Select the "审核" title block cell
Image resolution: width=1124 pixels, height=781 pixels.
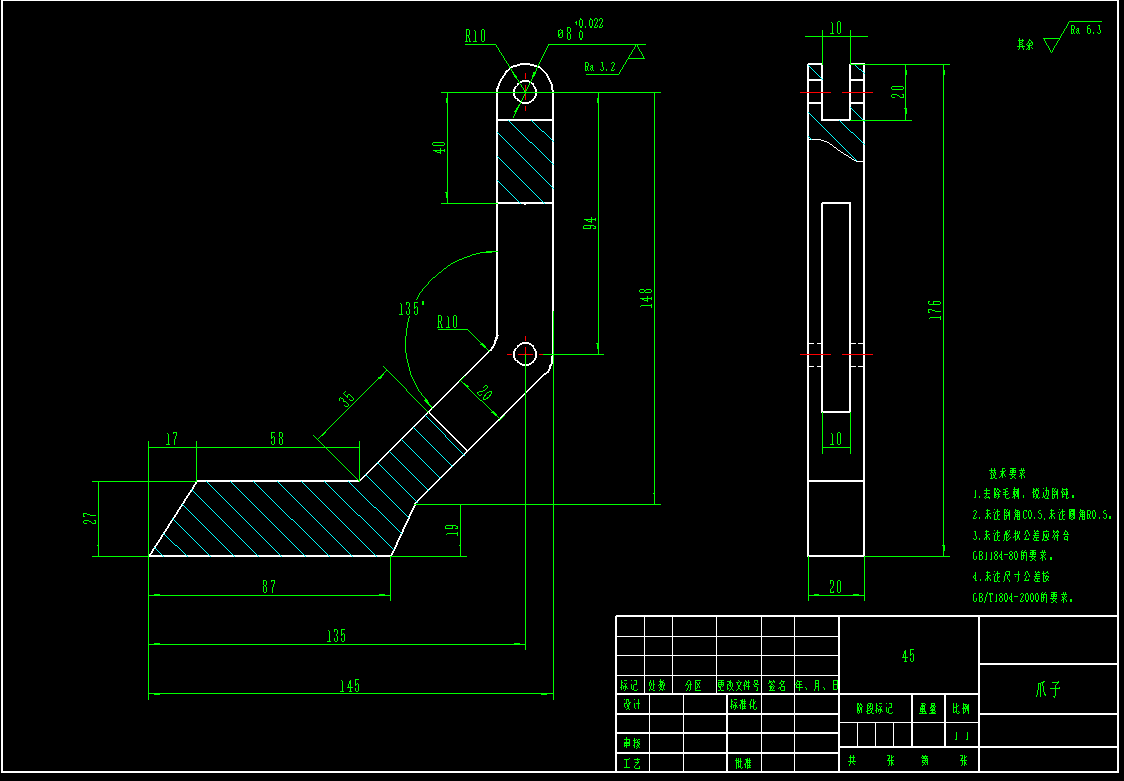pos(632,743)
